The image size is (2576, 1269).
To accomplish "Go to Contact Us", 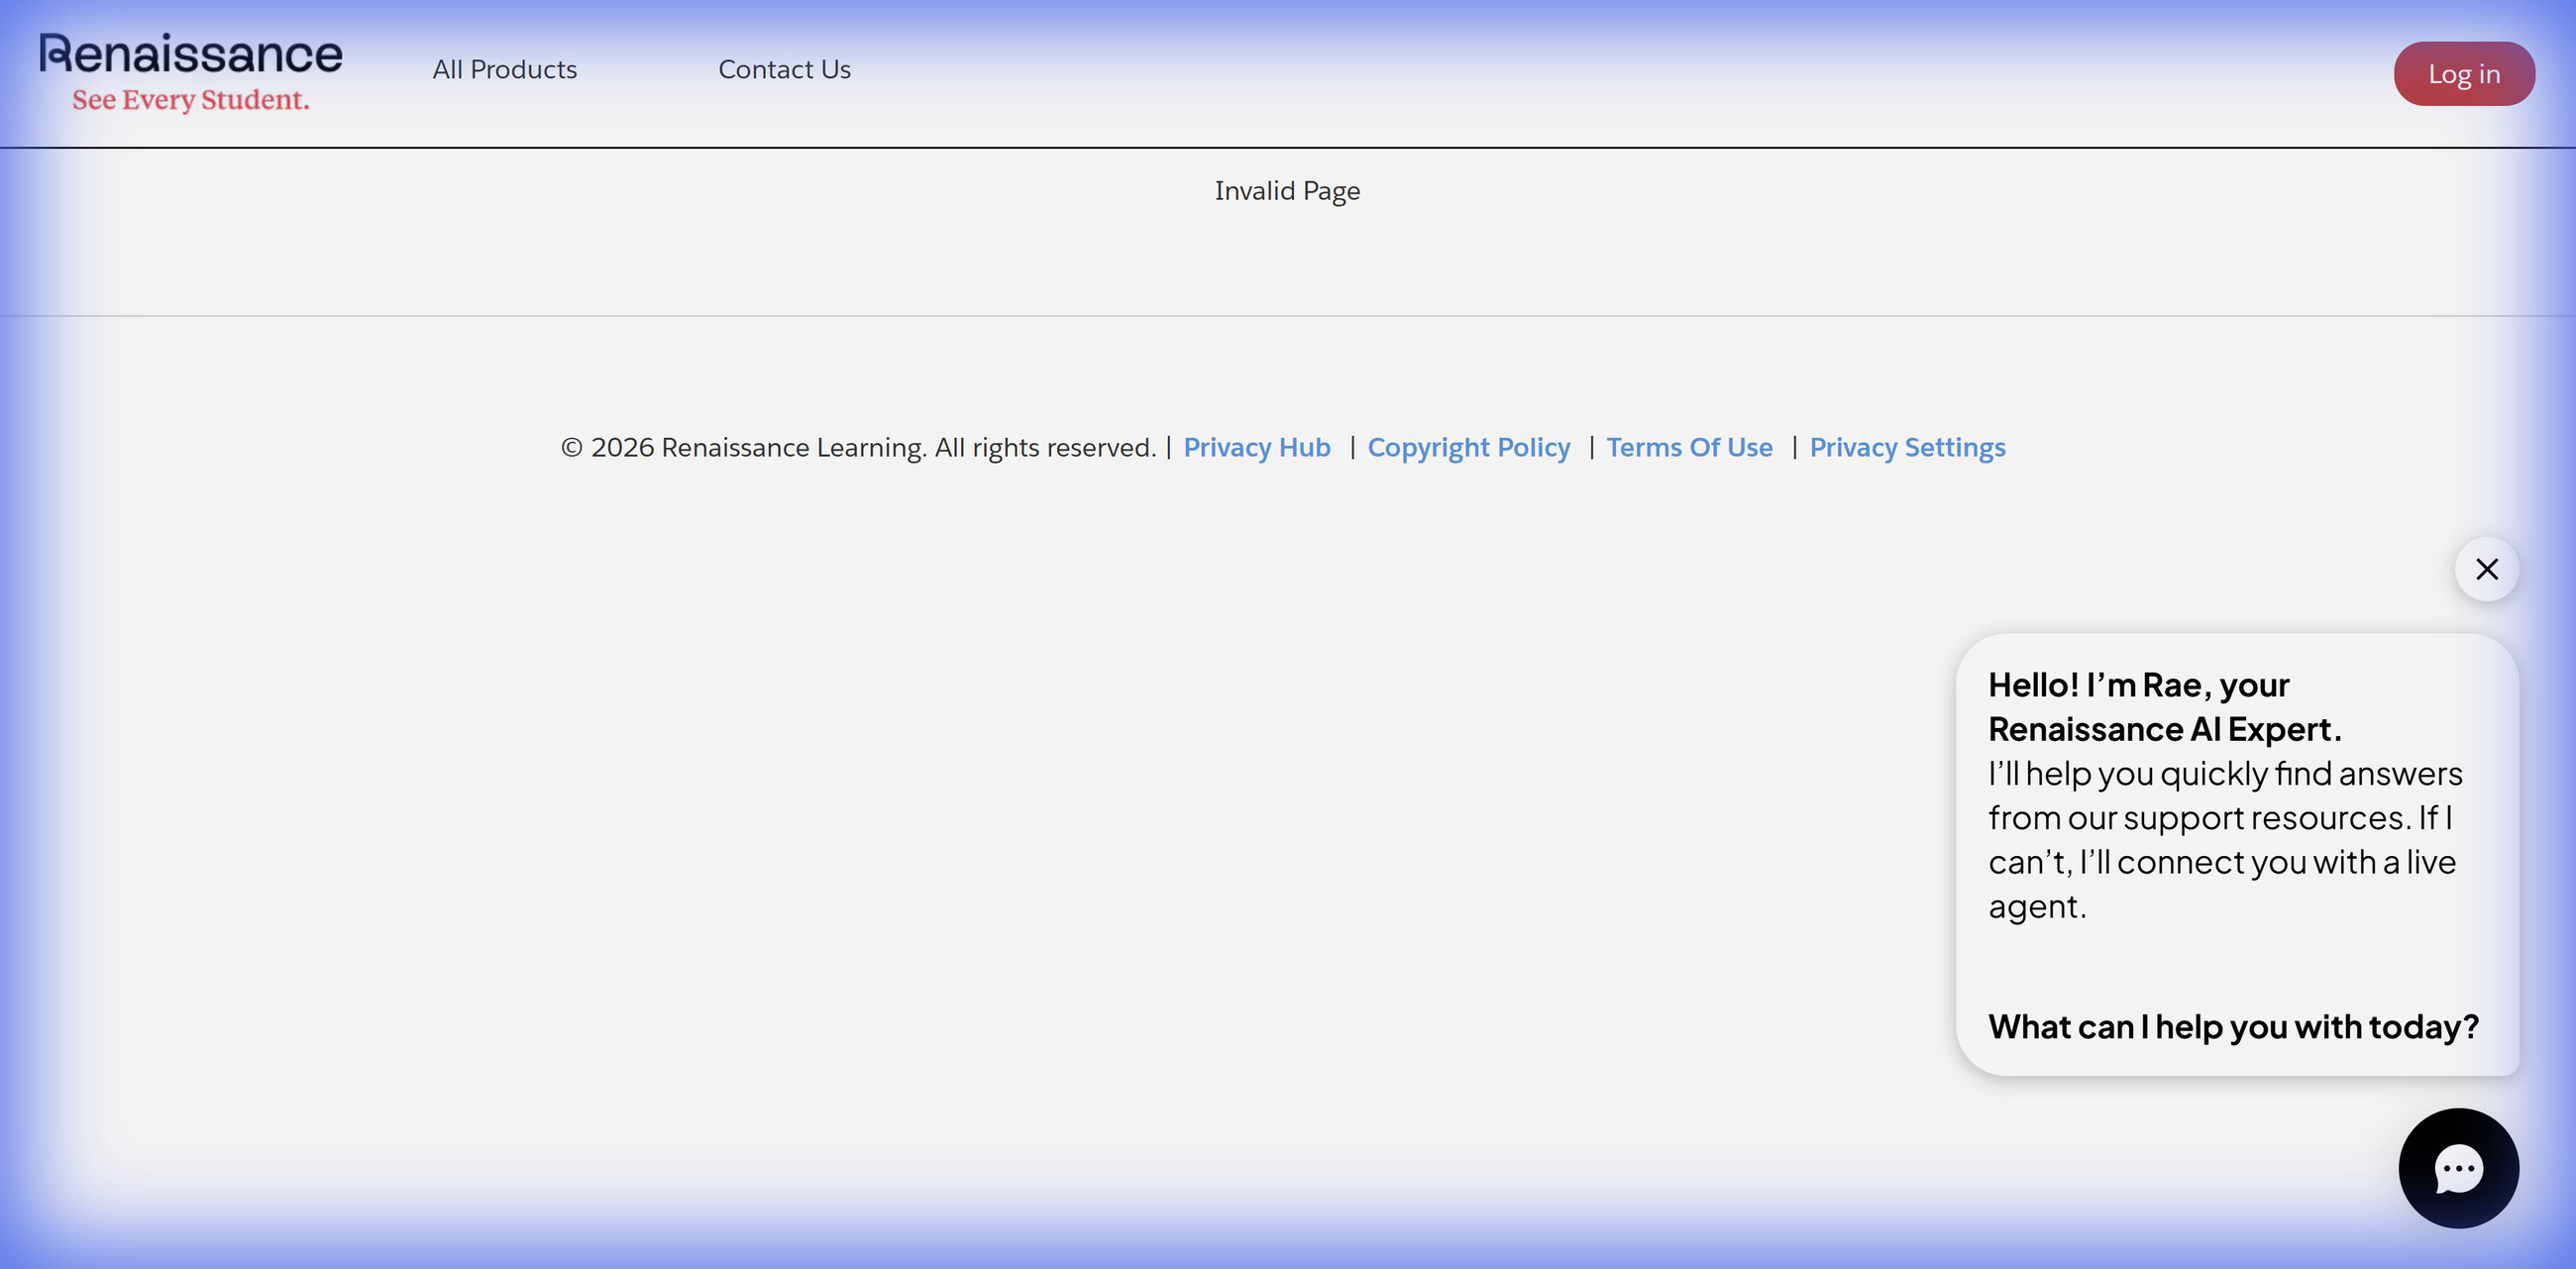I will [784, 69].
